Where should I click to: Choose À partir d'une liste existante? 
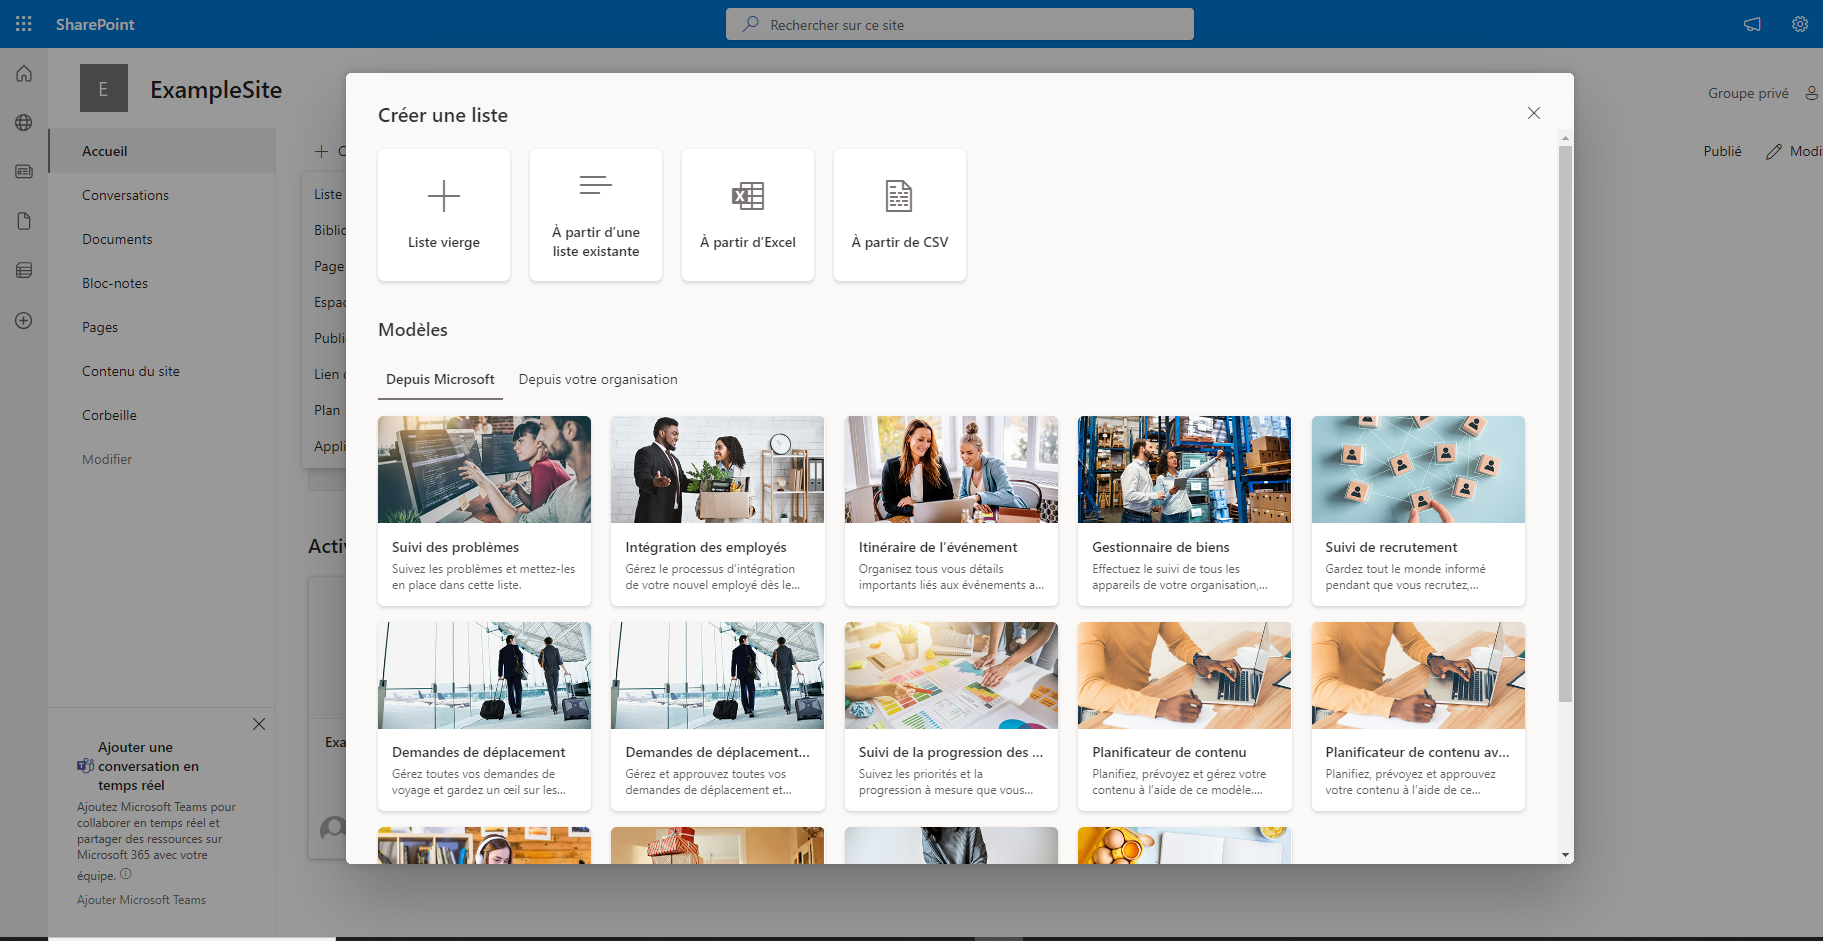coord(596,215)
